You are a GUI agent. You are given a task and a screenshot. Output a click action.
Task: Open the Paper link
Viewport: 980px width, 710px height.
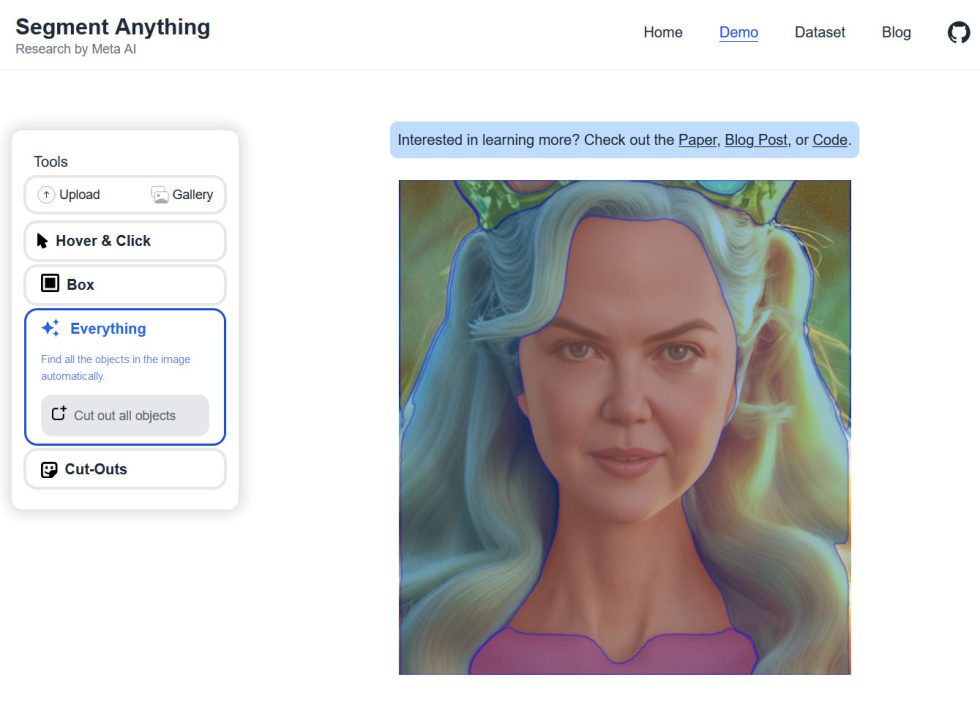(697, 140)
